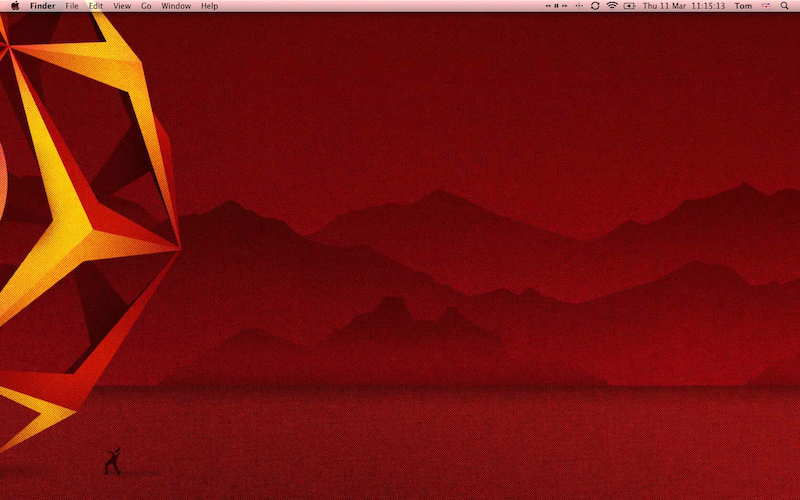Skip to next track in menu bar
Image resolution: width=800 pixels, height=500 pixels.
564,6
